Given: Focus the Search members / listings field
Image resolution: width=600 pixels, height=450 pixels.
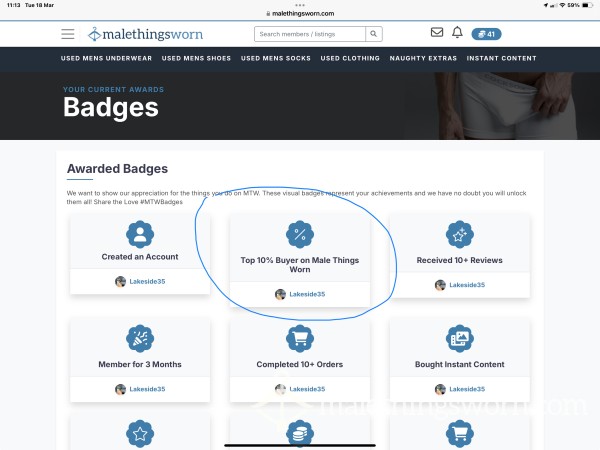Looking at the screenshot, I should pyautogui.click(x=310, y=34).
